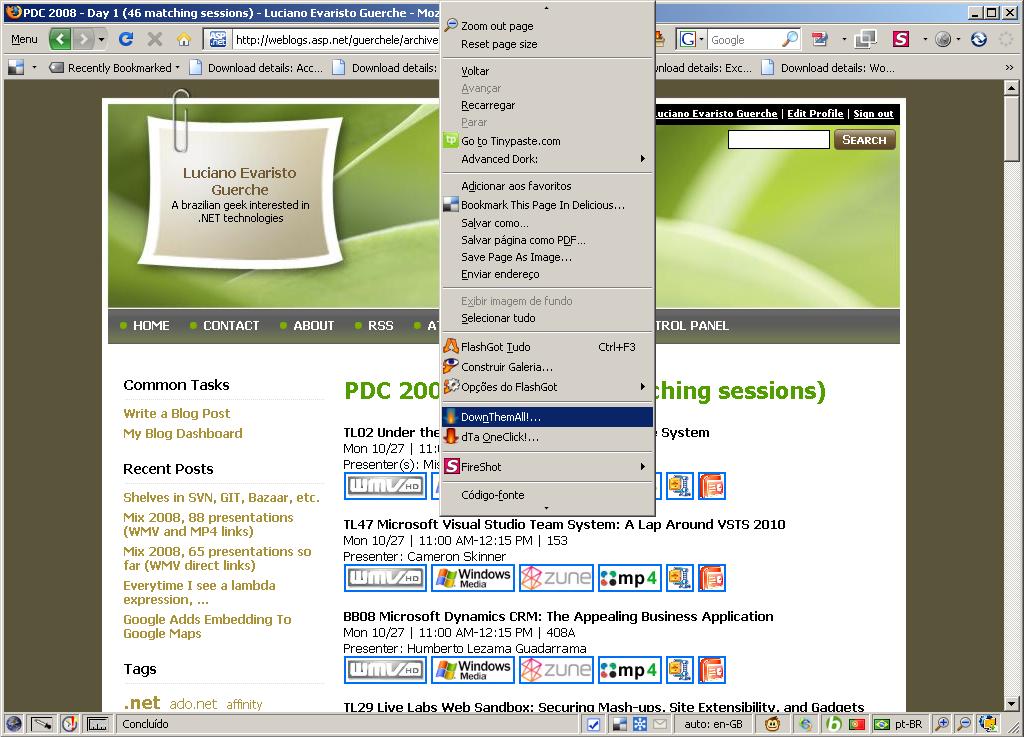This screenshot has width=1024, height=737.
Task: Click the zoom out magnifier in status bar
Action: [x=964, y=723]
